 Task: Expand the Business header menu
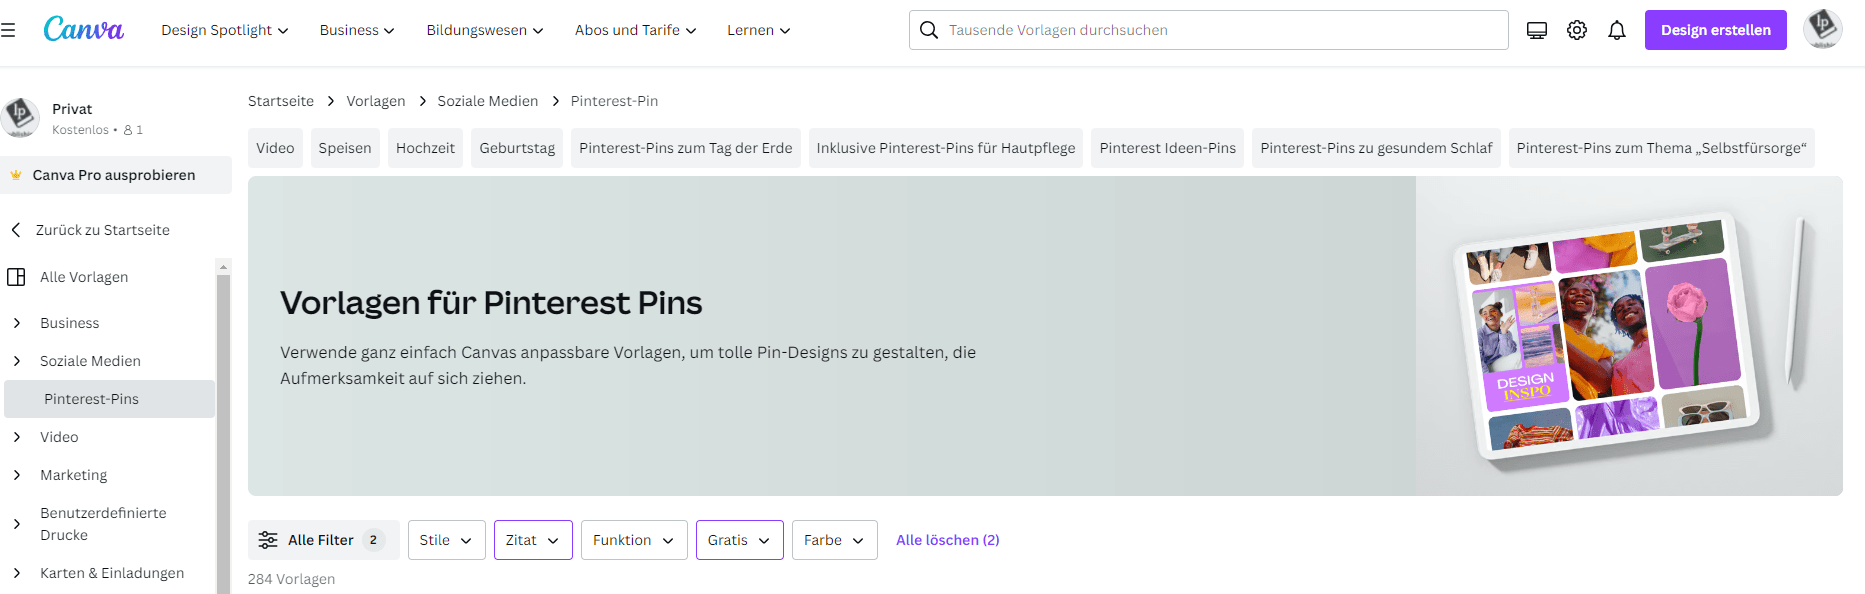(357, 30)
